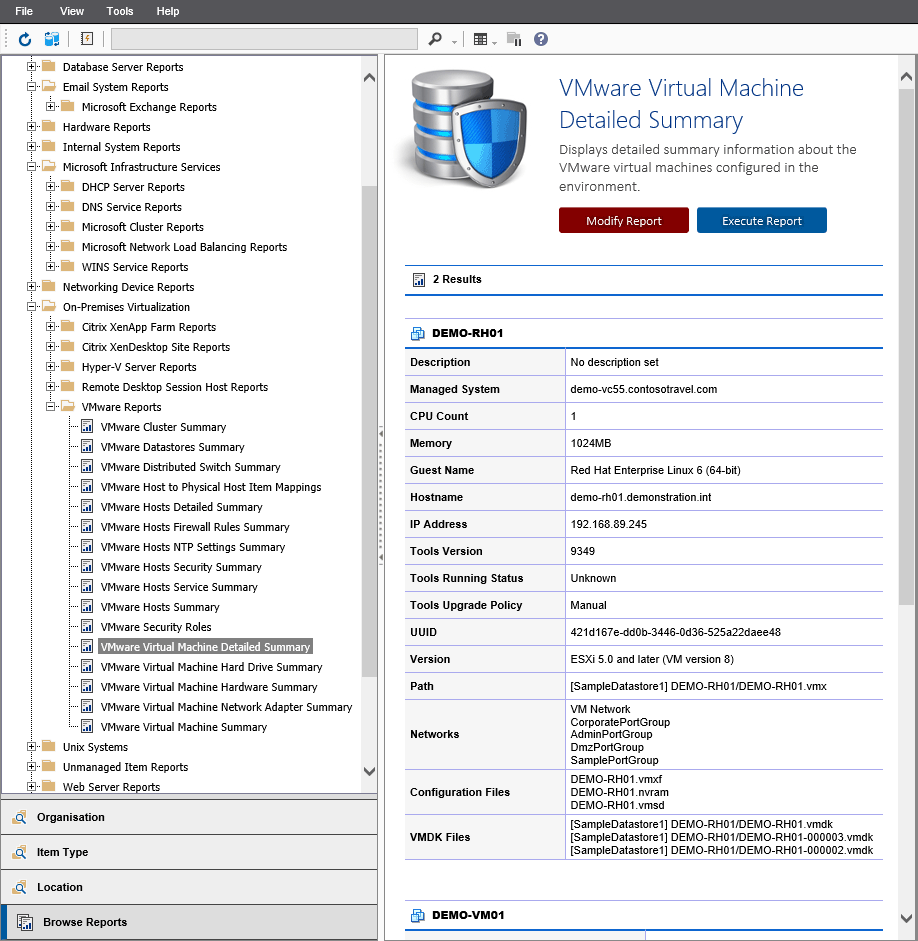
Task: Click the Execute Report button
Action: (761, 220)
